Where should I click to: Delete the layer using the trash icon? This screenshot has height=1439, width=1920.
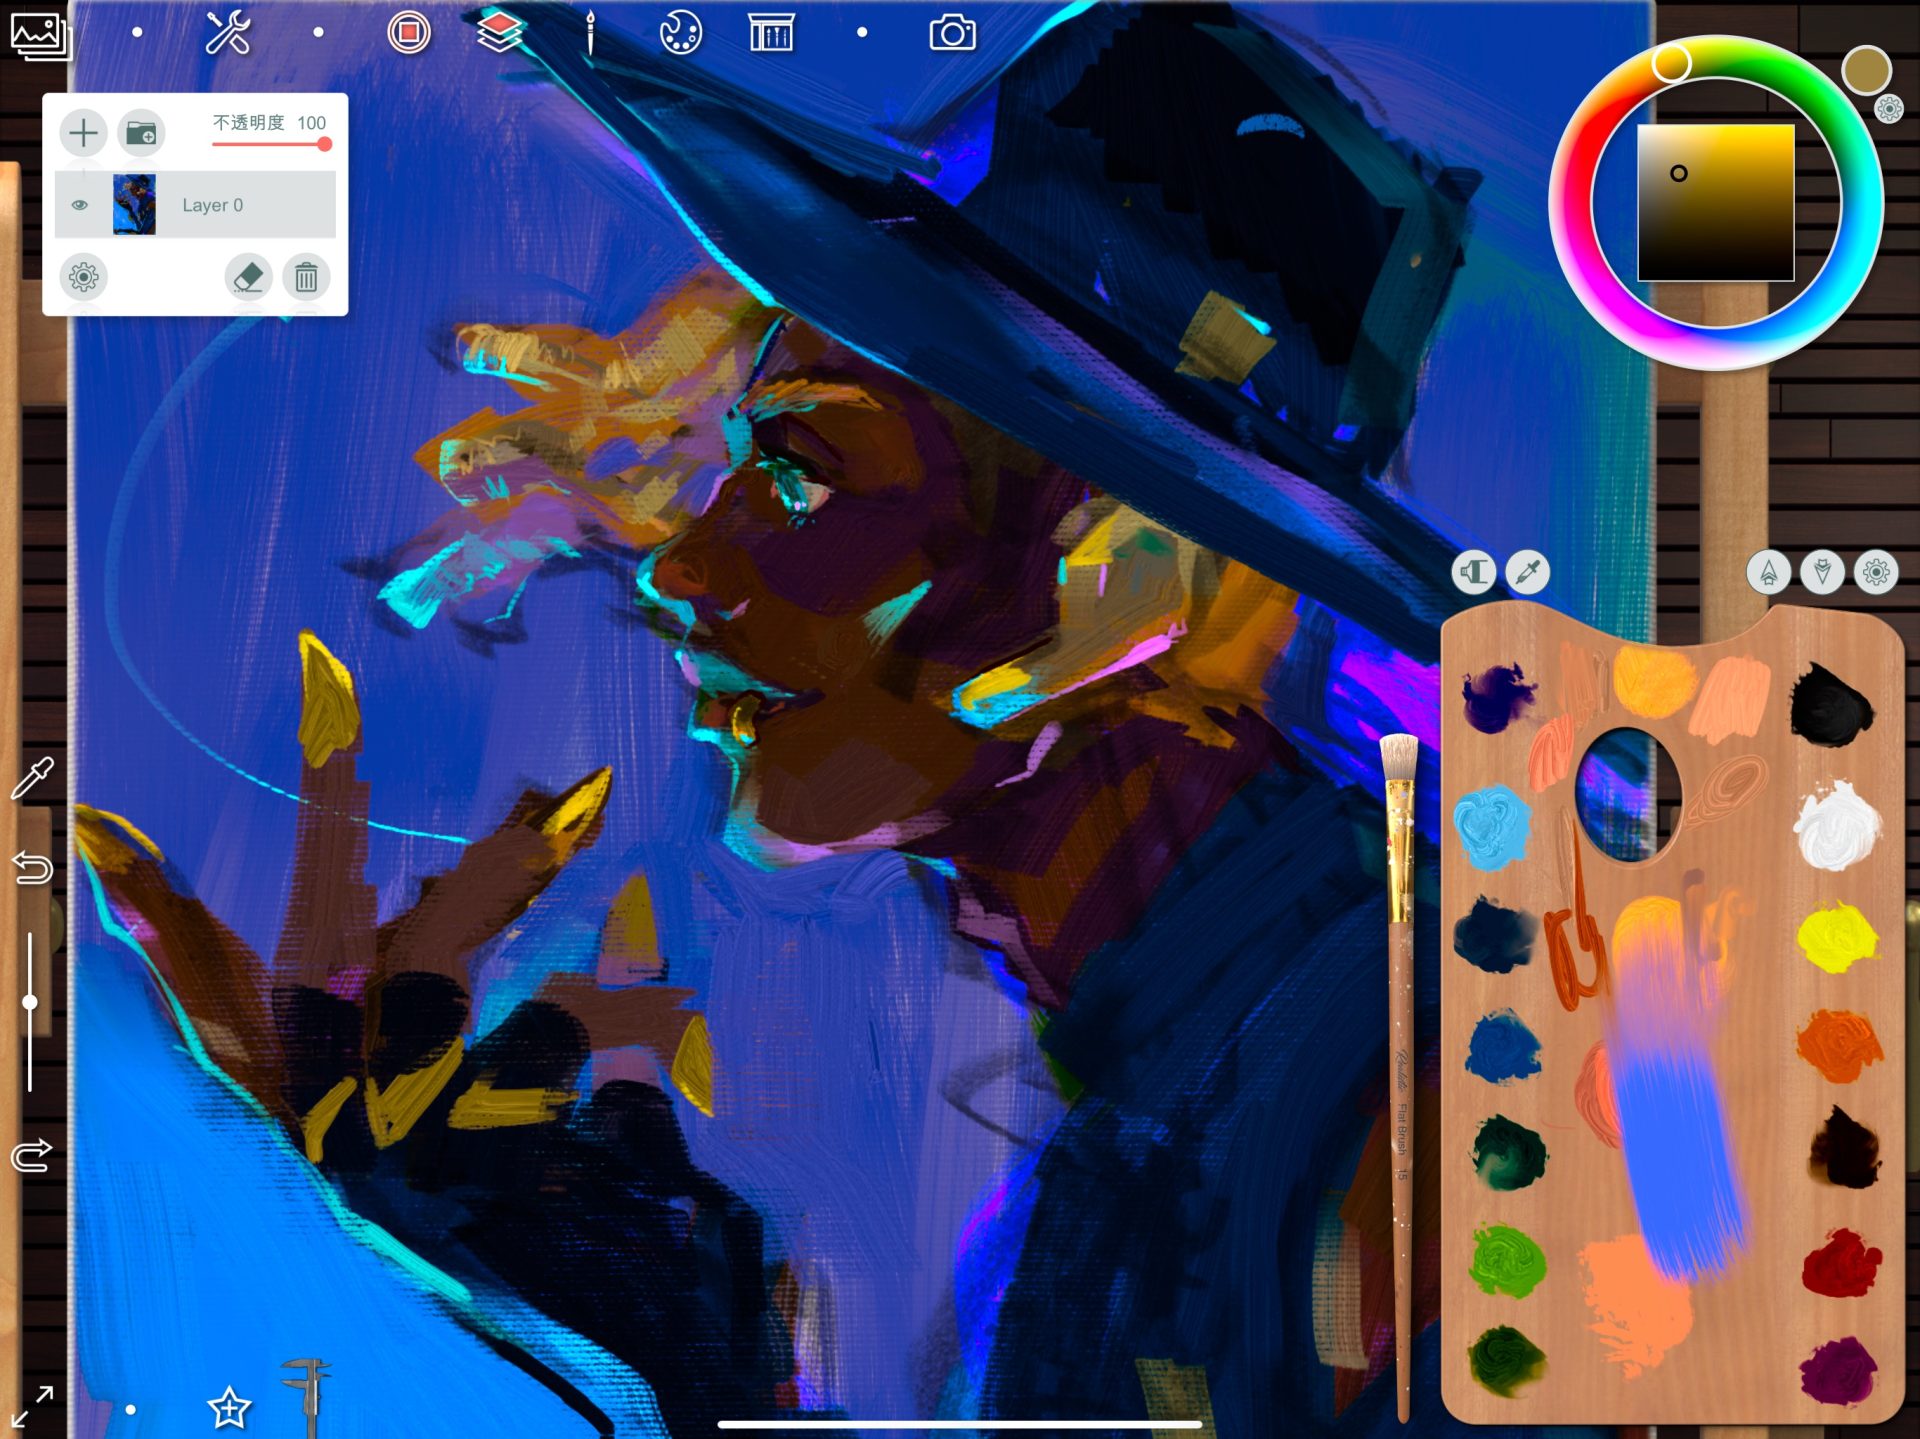point(306,277)
